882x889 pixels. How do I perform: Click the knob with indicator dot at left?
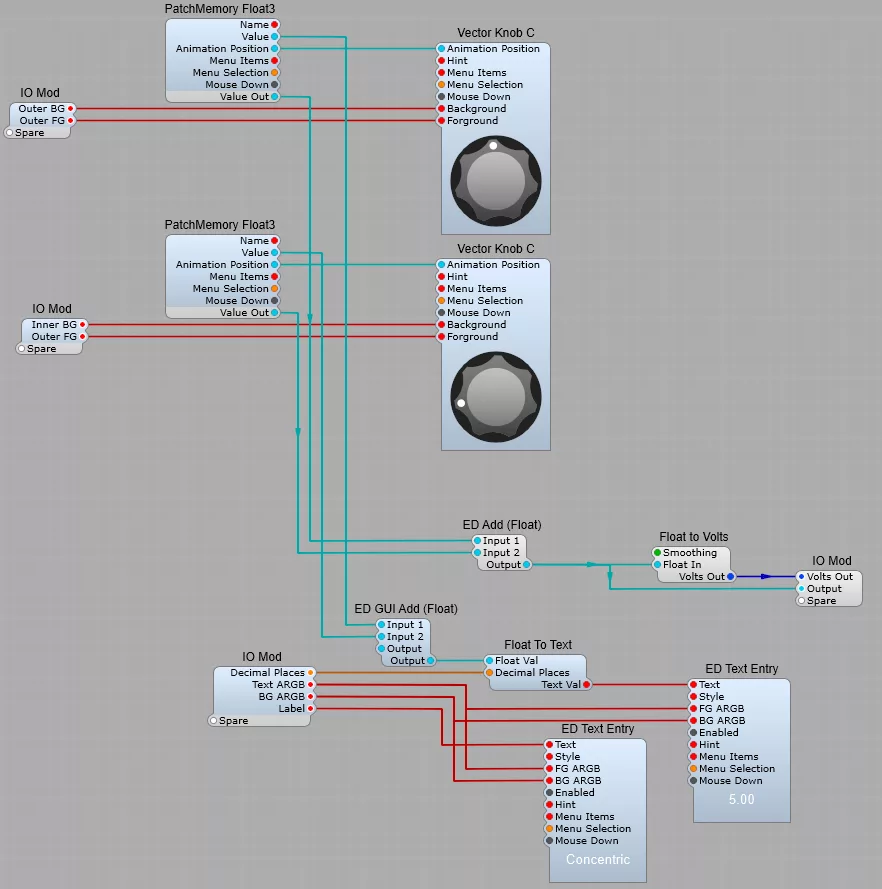(x=496, y=397)
